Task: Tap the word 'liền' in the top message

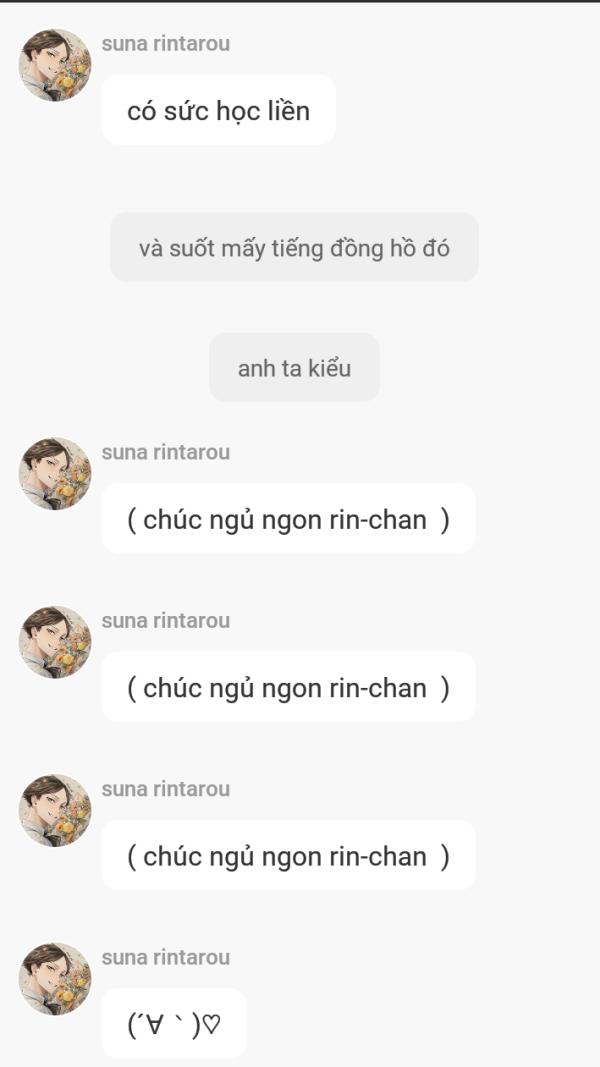Action: [x=288, y=110]
